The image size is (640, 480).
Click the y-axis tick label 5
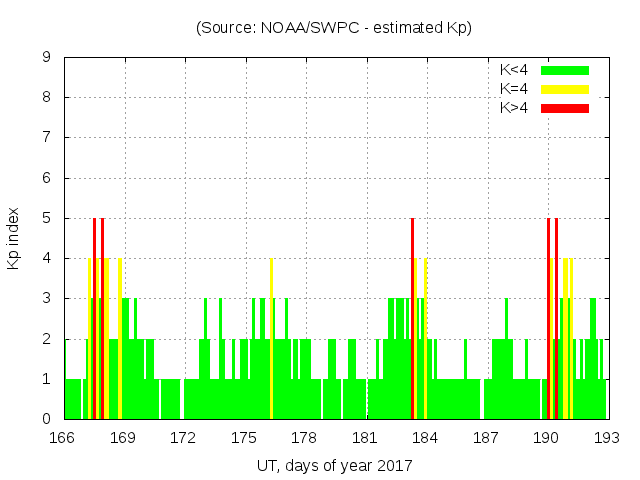tap(47, 218)
